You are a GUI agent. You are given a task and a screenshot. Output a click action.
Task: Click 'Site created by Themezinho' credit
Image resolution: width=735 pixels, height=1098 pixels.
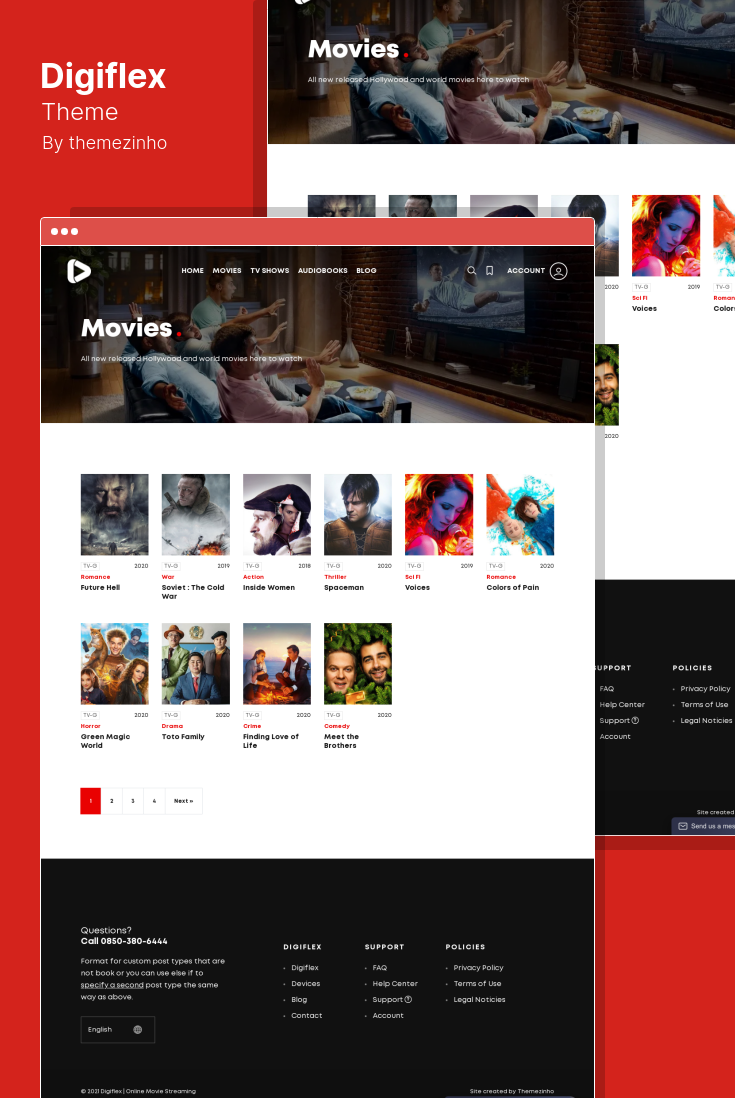click(512, 1091)
